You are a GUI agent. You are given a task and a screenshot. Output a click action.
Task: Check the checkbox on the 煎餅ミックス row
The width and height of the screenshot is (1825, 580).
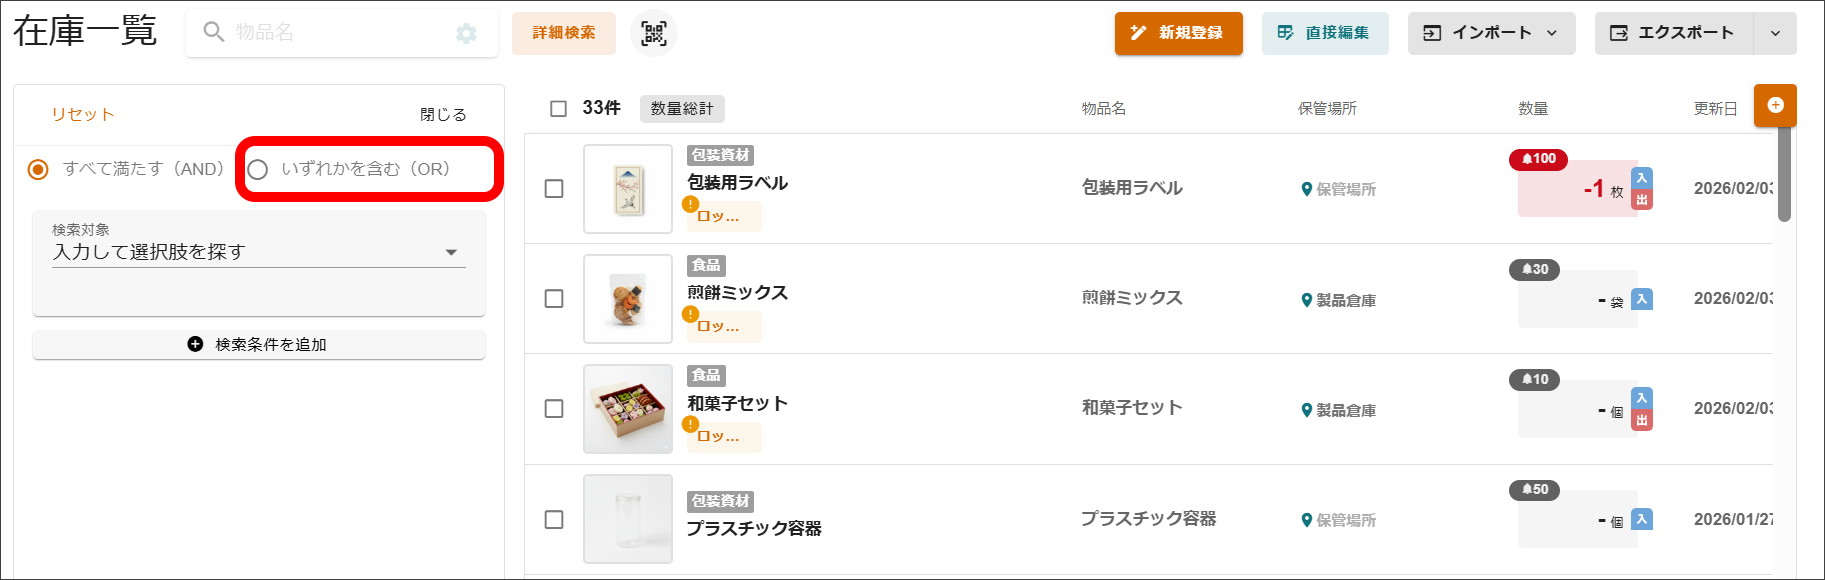[x=554, y=299]
